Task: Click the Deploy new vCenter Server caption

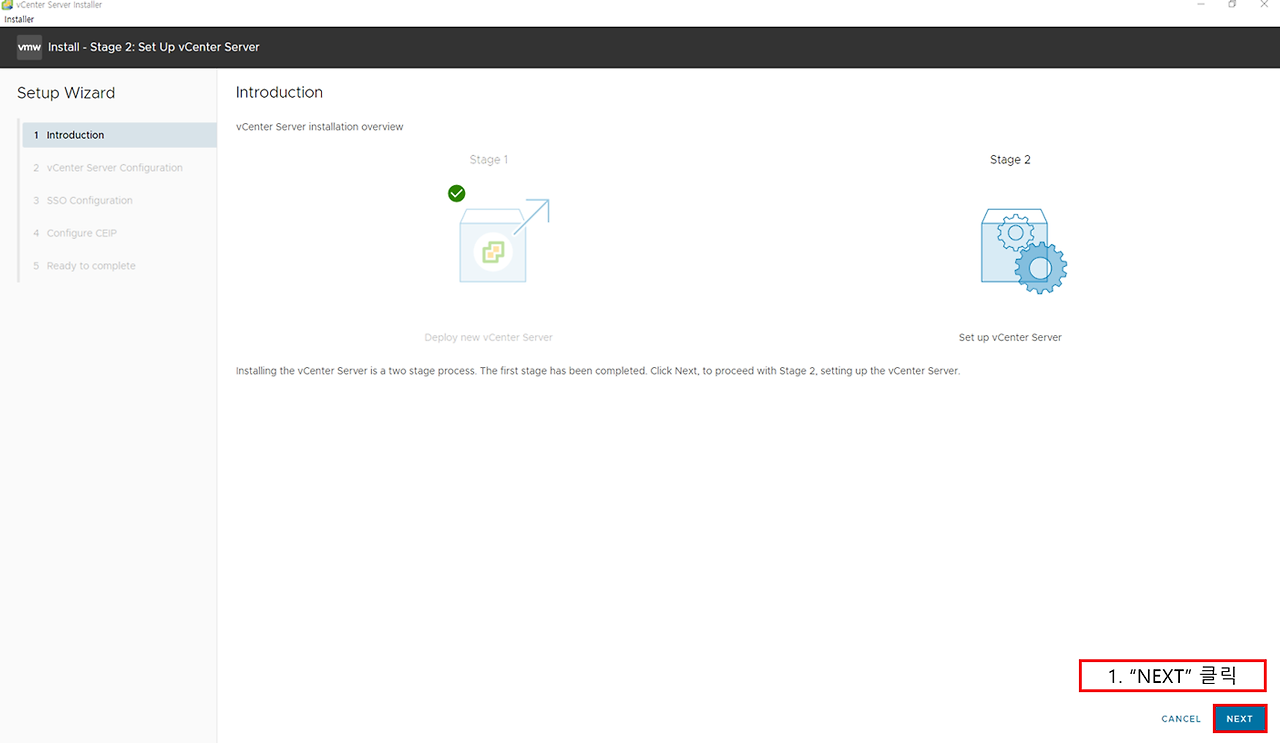Action: point(488,338)
